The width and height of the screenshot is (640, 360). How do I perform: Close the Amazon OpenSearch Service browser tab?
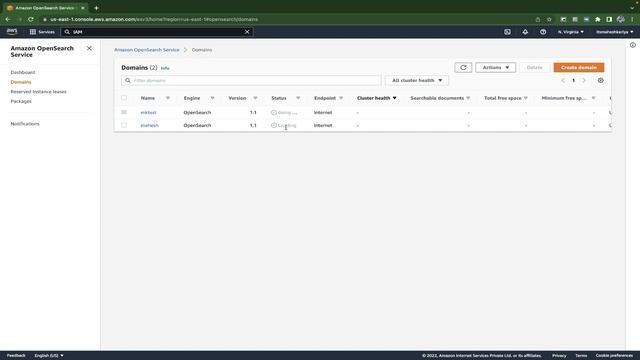[x=82, y=8]
